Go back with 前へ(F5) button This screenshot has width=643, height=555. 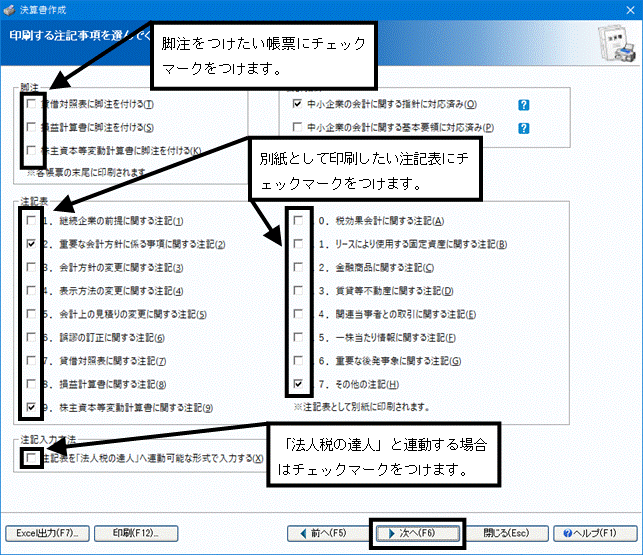[328, 534]
